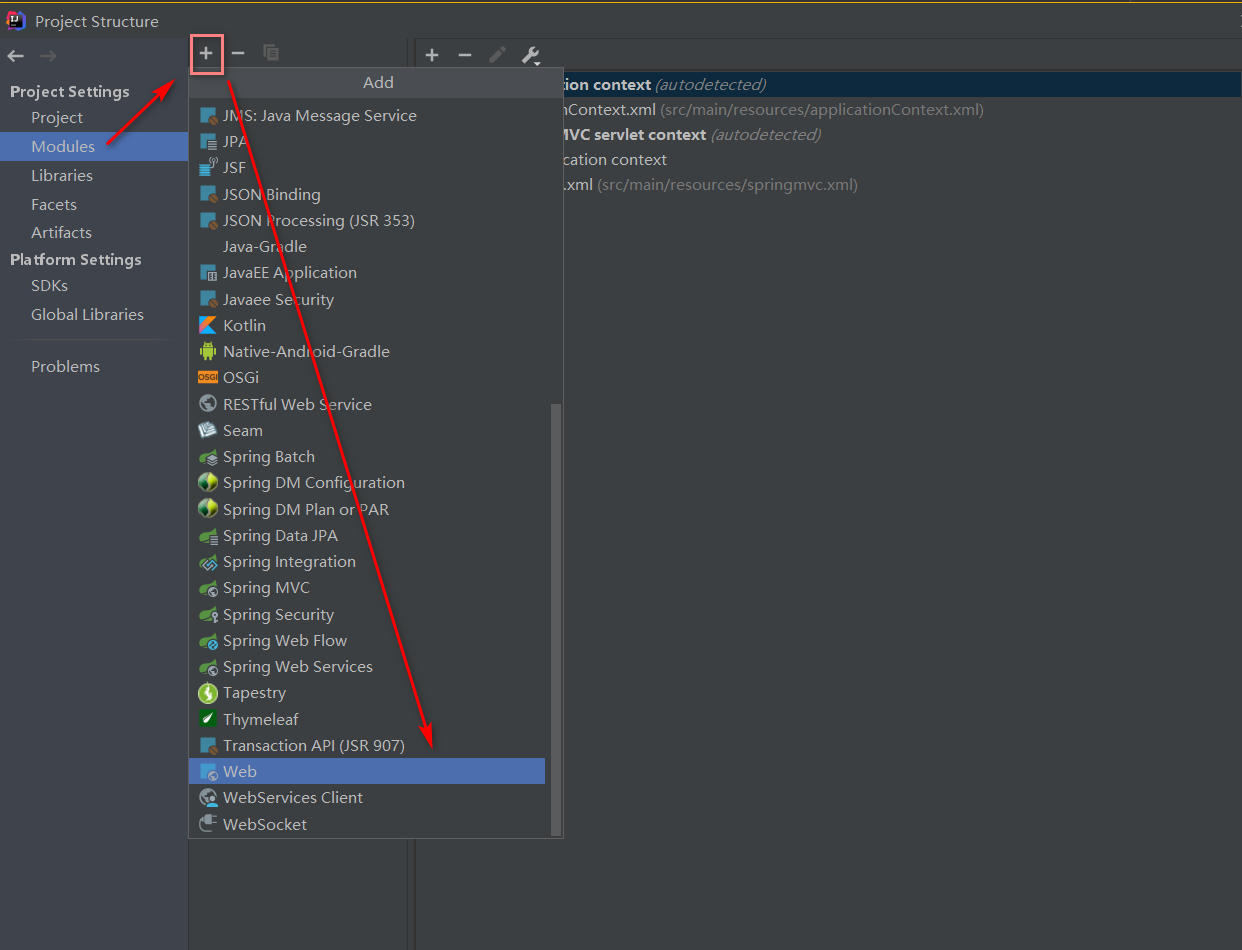Choose JSON Binding from Add list
Viewport: 1242px width, 950px height.
[368, 194]
